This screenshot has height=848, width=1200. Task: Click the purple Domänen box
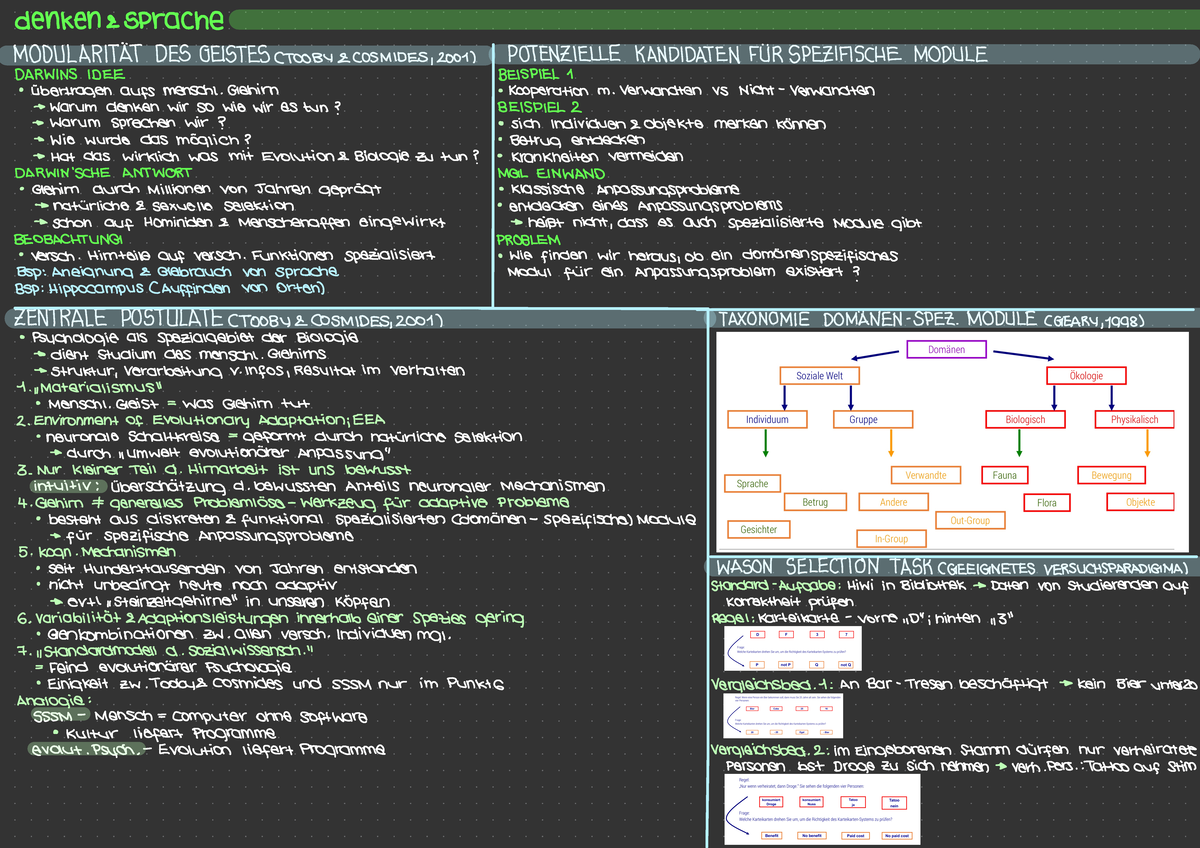[x=946, y=350]
